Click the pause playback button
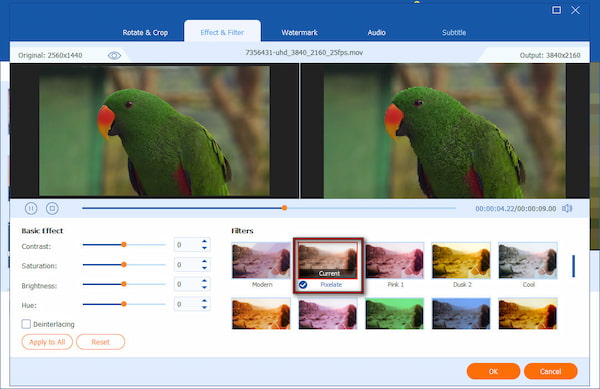Image resolution: width=600 pixels, height=389 pixels. 31,208
